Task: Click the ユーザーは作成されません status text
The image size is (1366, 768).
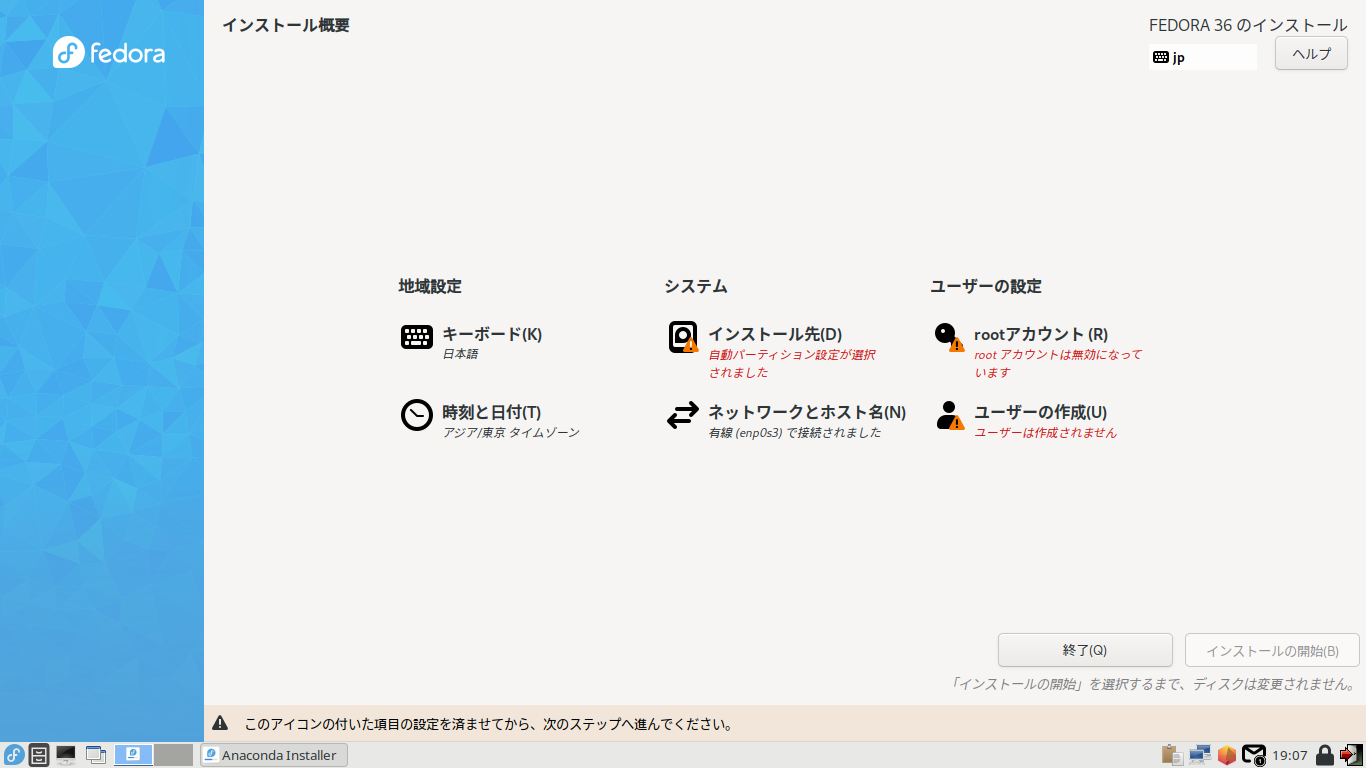Action: 1045,433
